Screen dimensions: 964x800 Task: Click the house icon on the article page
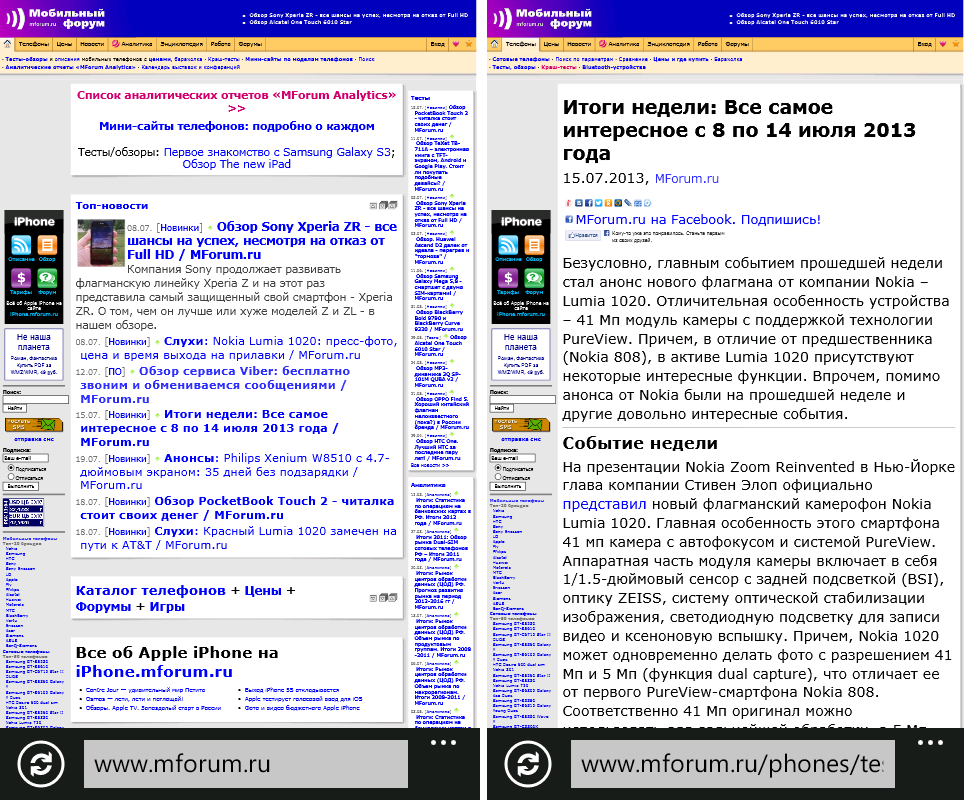tap(494, 44)
